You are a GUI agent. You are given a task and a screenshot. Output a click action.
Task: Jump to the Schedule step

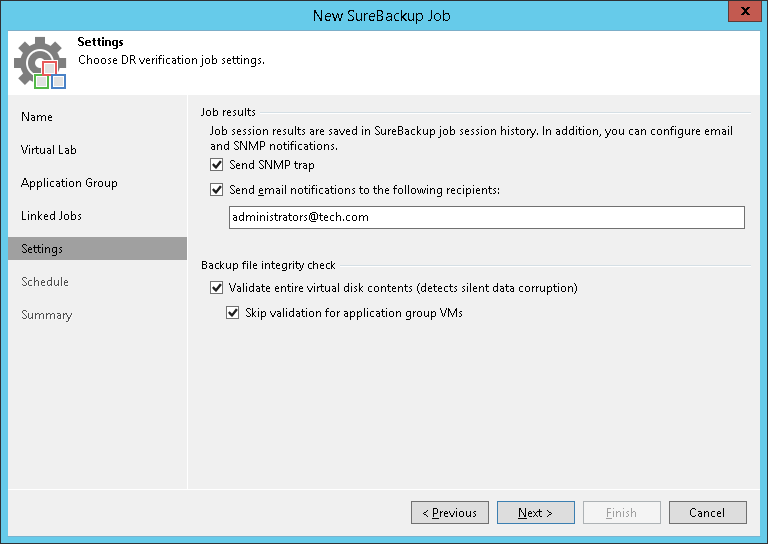tap(45, 282)
